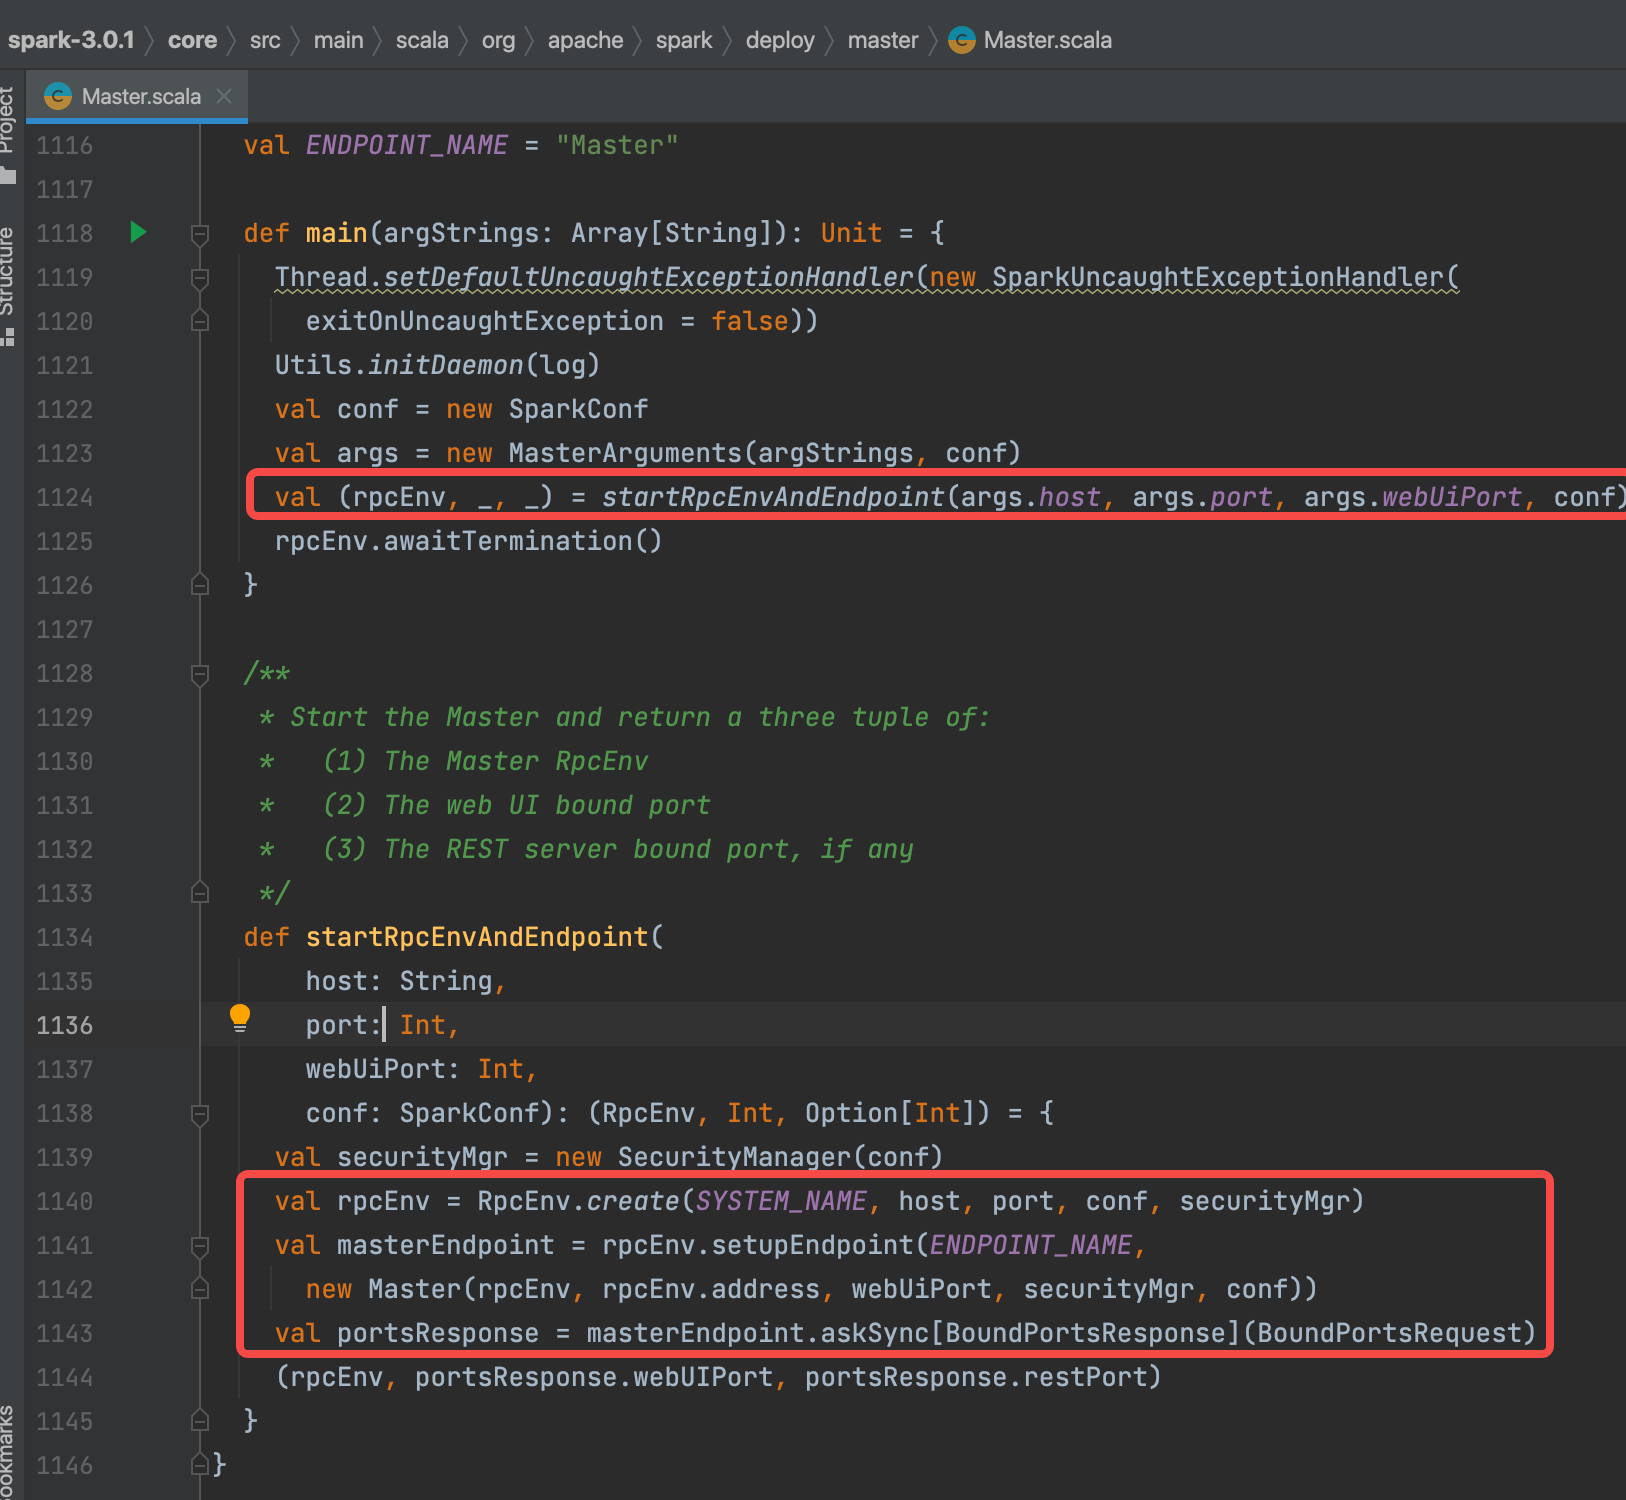Open the Structure tool window

point(8,285)
